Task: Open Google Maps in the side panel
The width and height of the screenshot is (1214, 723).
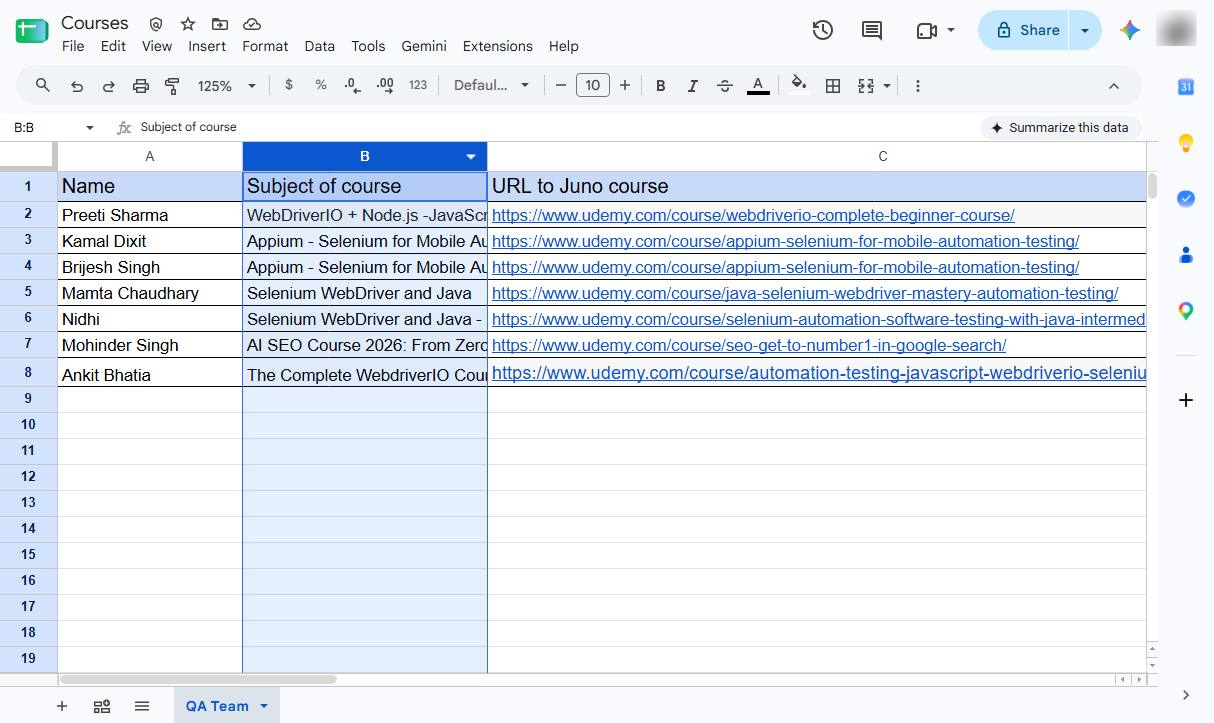Action: pyautogui.click(x=1186, y=311)
